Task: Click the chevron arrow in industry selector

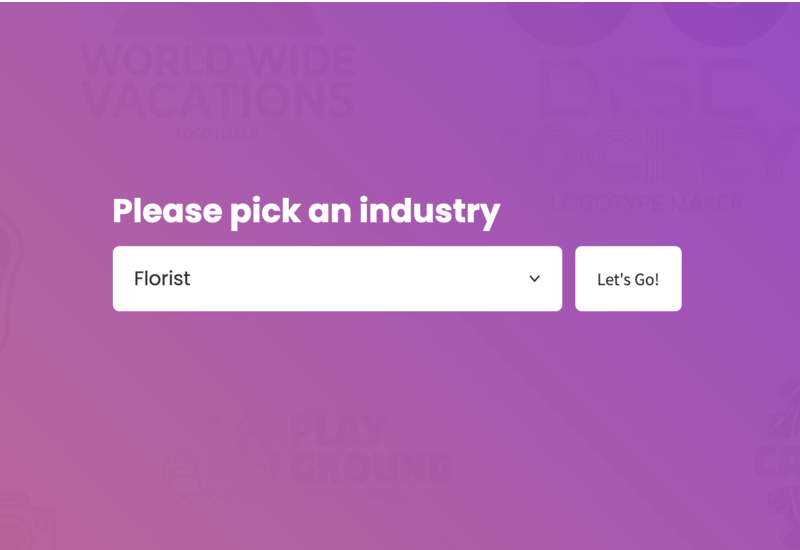Action: [x=534, y=279]
